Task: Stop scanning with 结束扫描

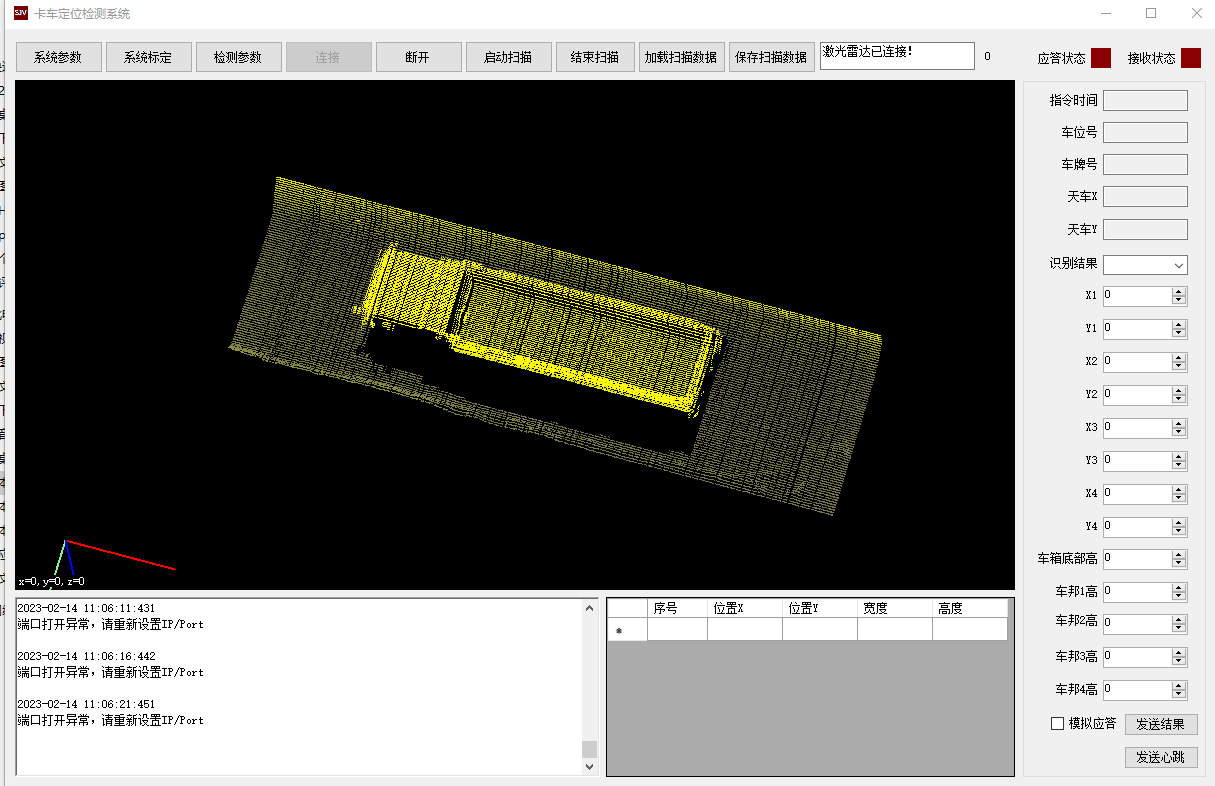Action: (x=595, y=57)
